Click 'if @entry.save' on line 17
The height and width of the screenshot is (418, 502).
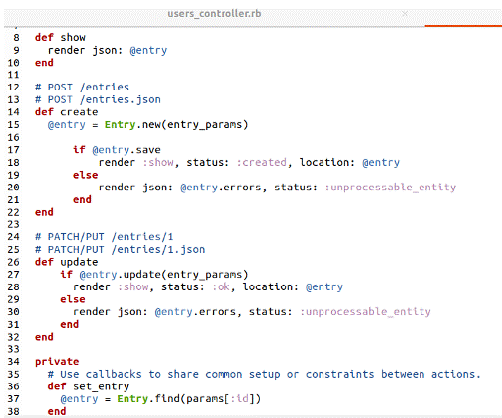click(117, 150)
